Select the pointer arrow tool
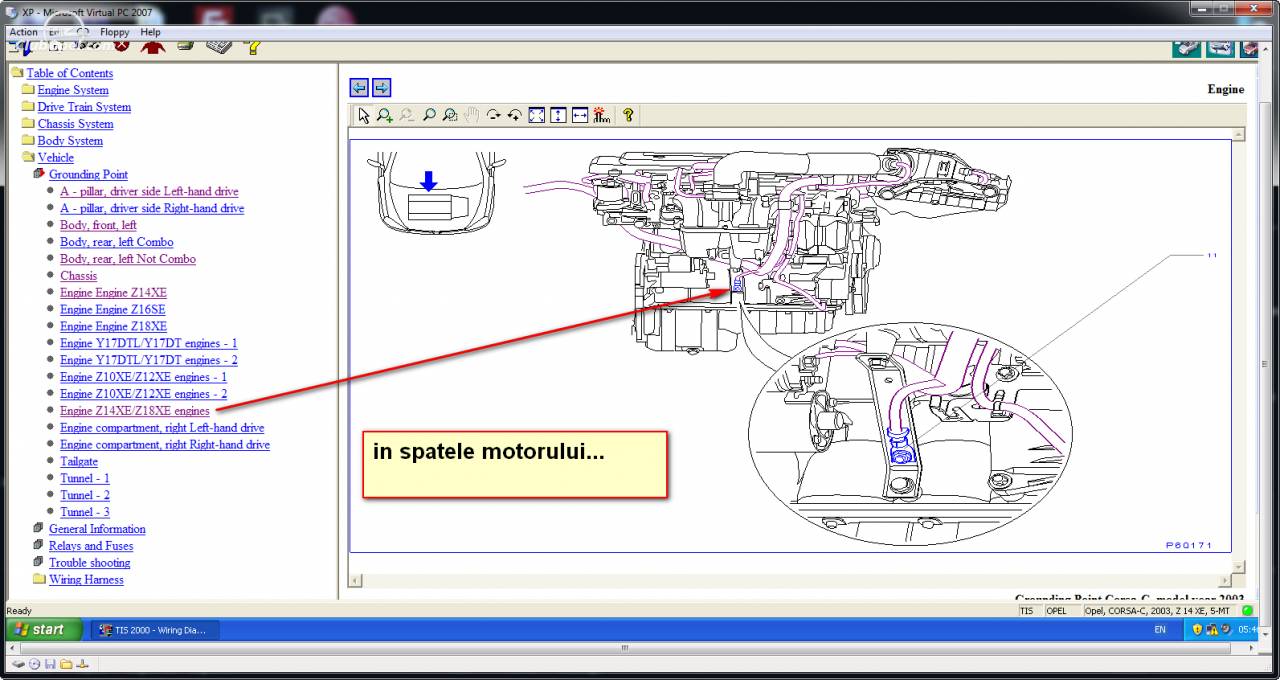This screenshot has width=1280, height=680. (x=364, y=115)
